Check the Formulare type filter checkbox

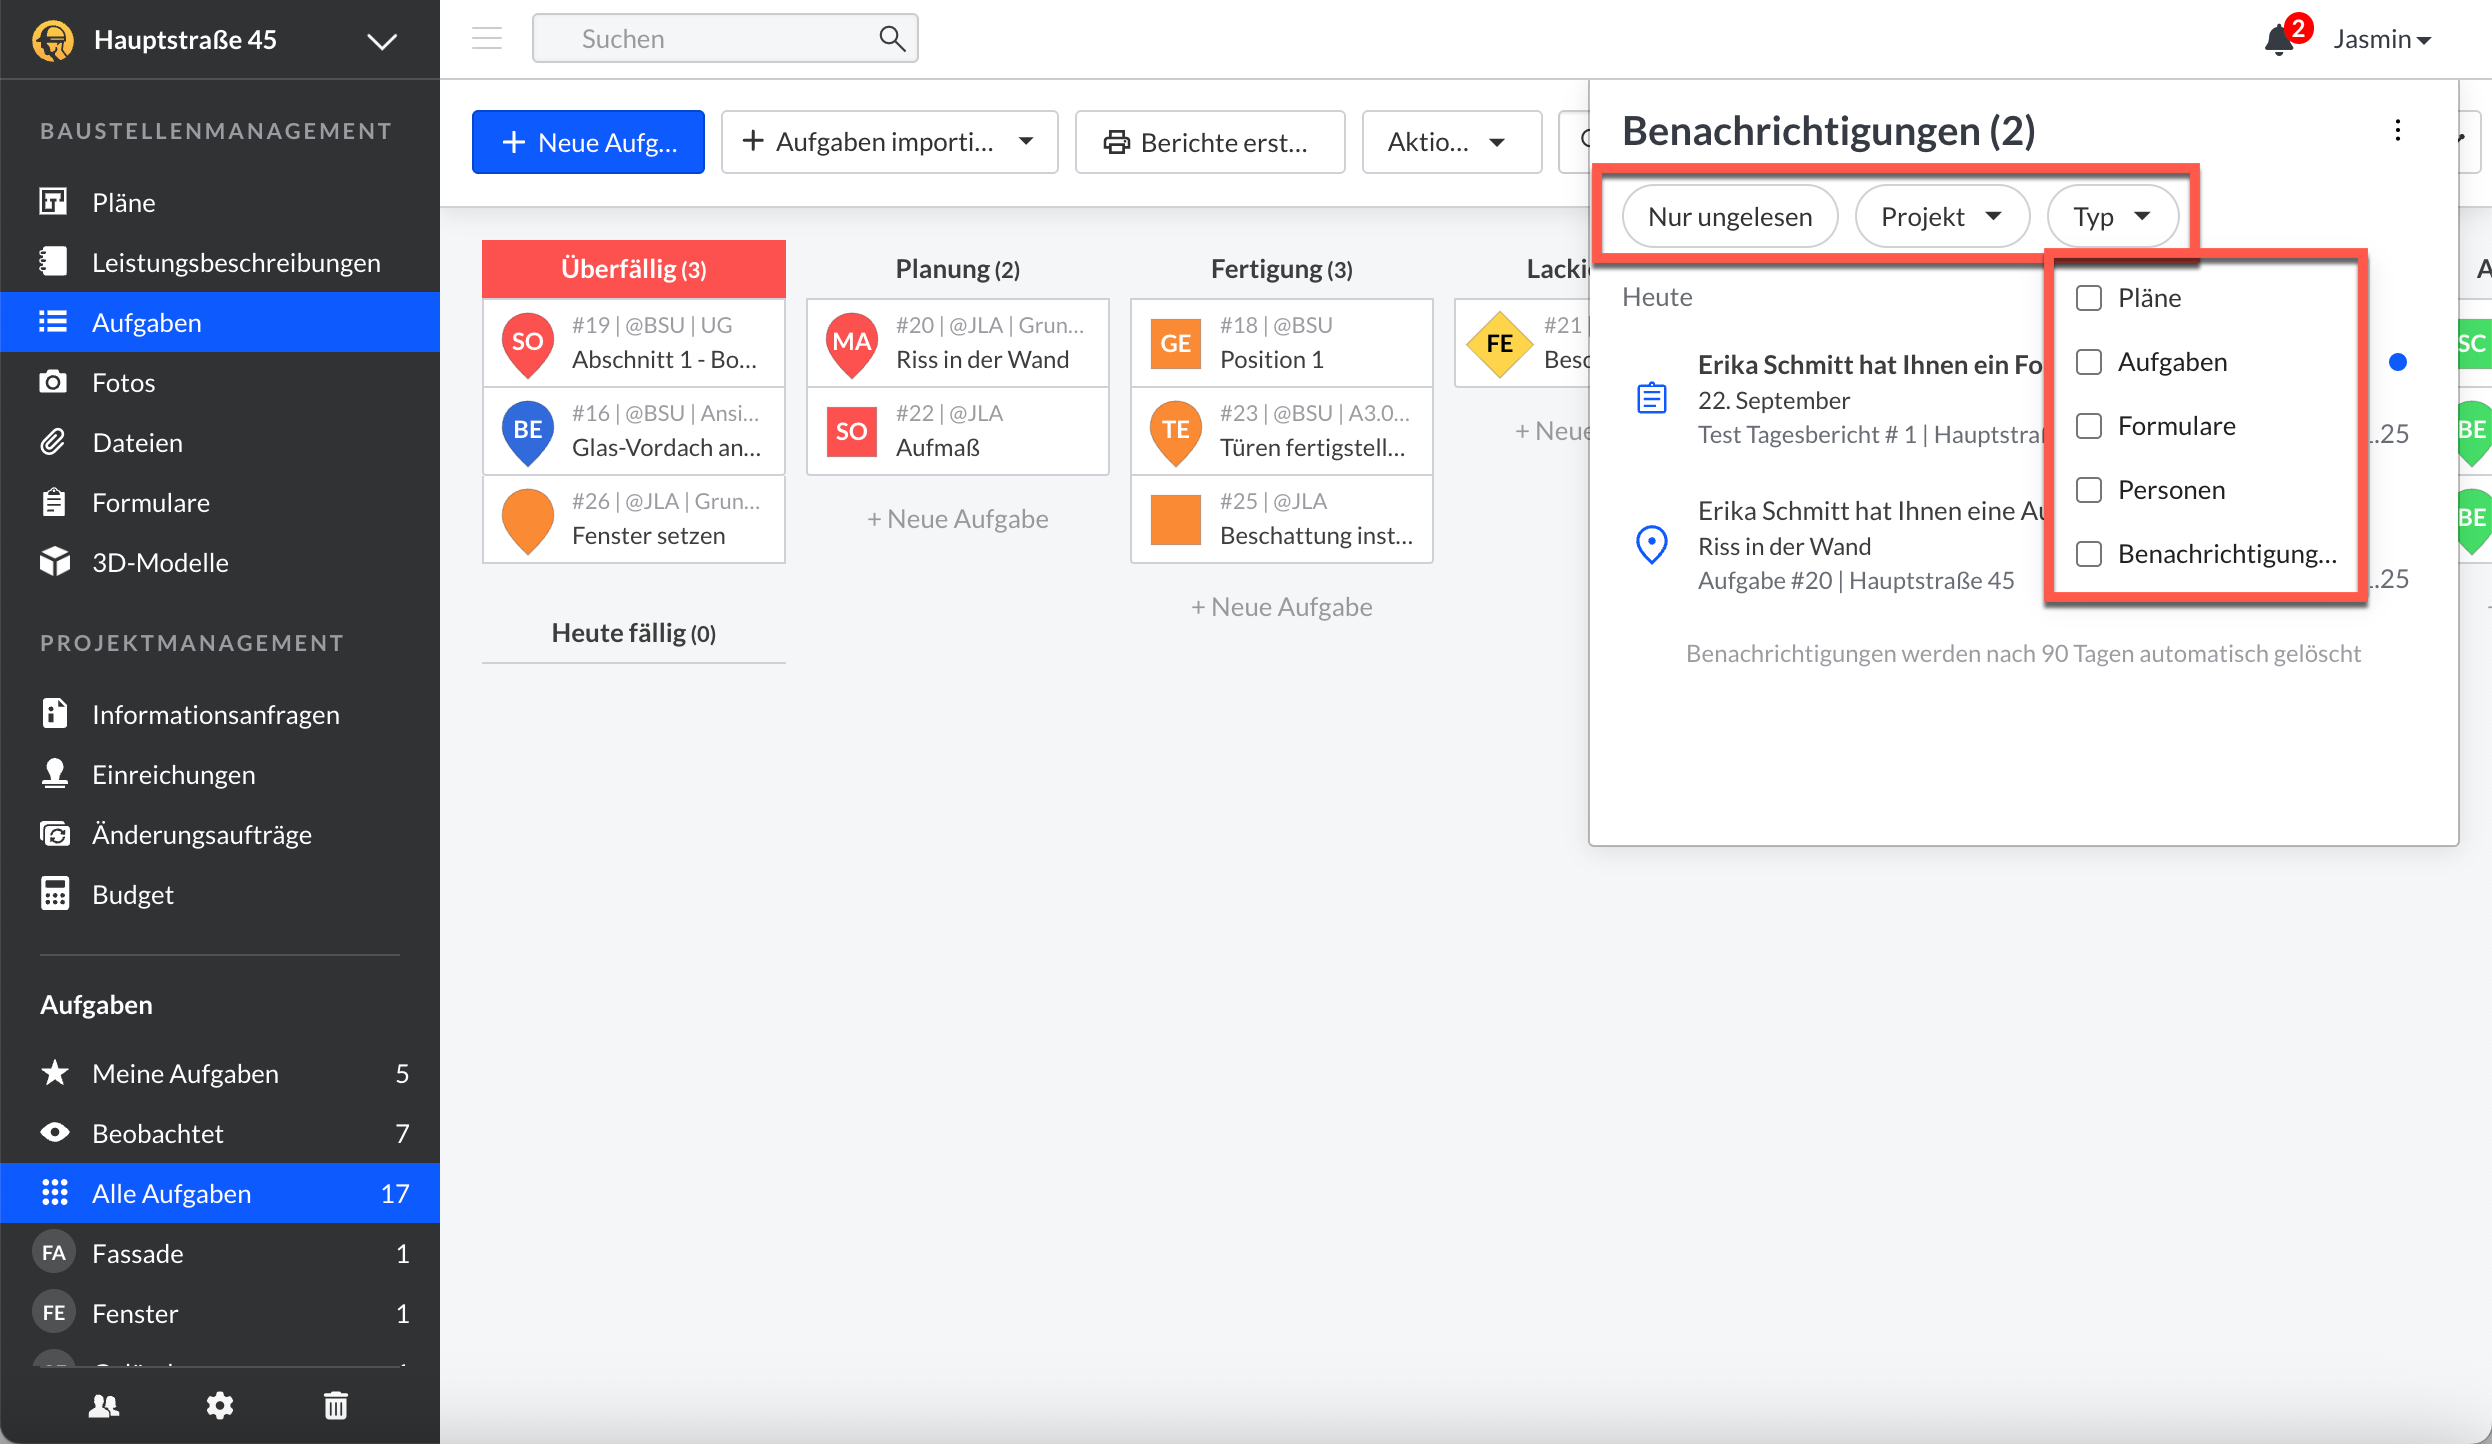pos(2089,426)
